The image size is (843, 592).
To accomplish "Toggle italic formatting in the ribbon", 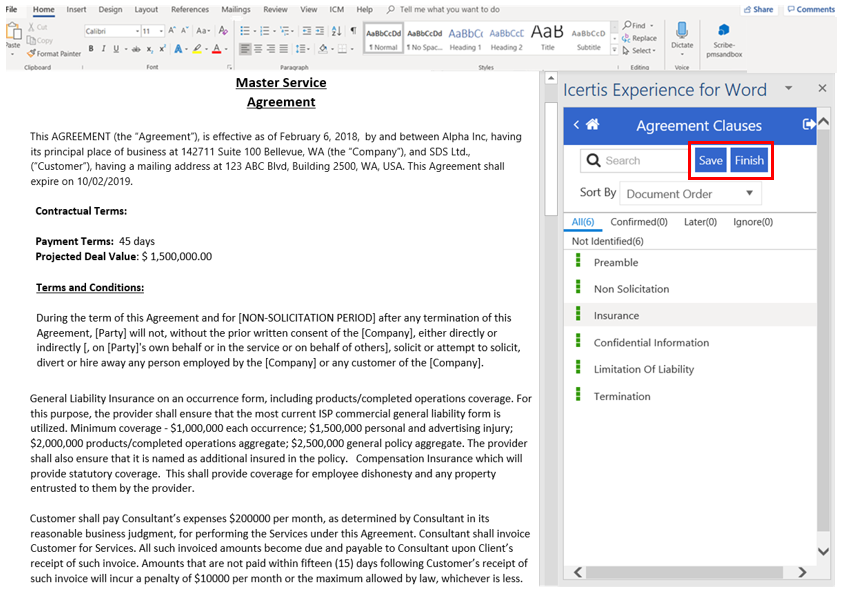I will (x=103, y=48).
